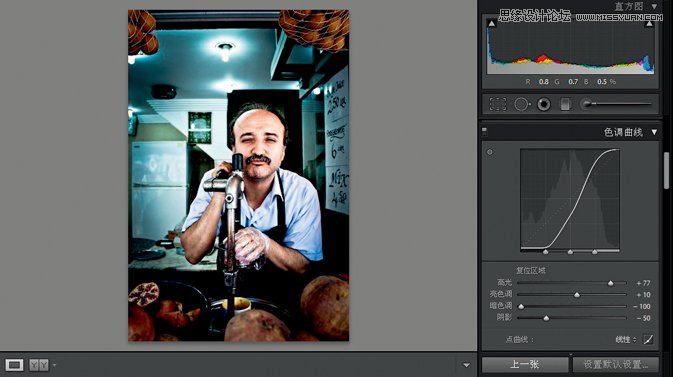Click the 高光 highlights slider handle
Screen dimensions: 673x377
(x=610, y=283)
